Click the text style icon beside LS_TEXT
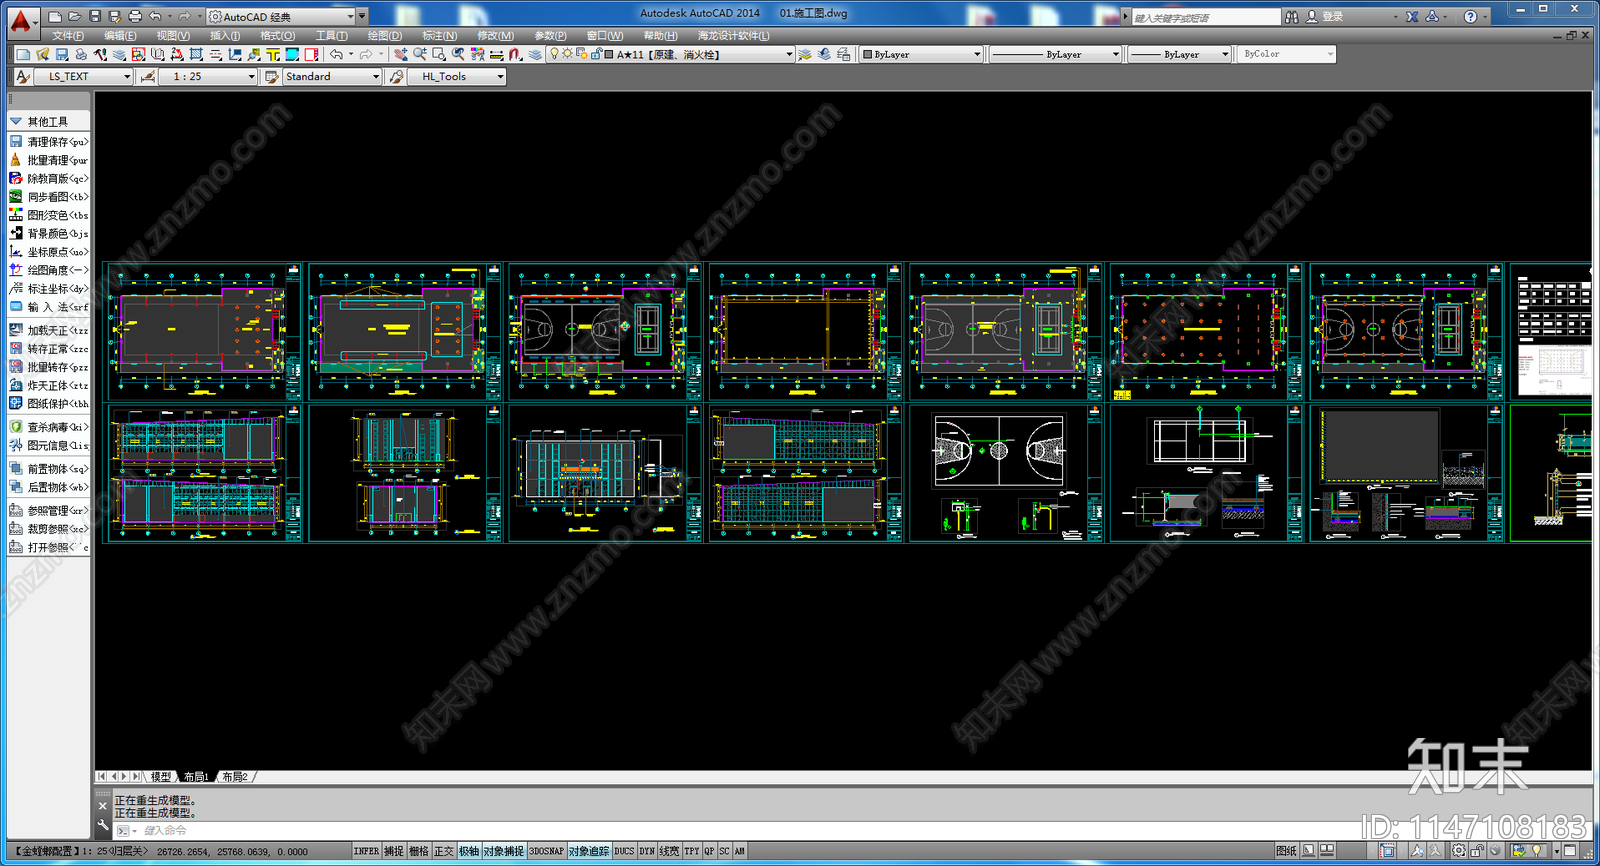This screenshot has width=1600, height=866. coord(23,76)
